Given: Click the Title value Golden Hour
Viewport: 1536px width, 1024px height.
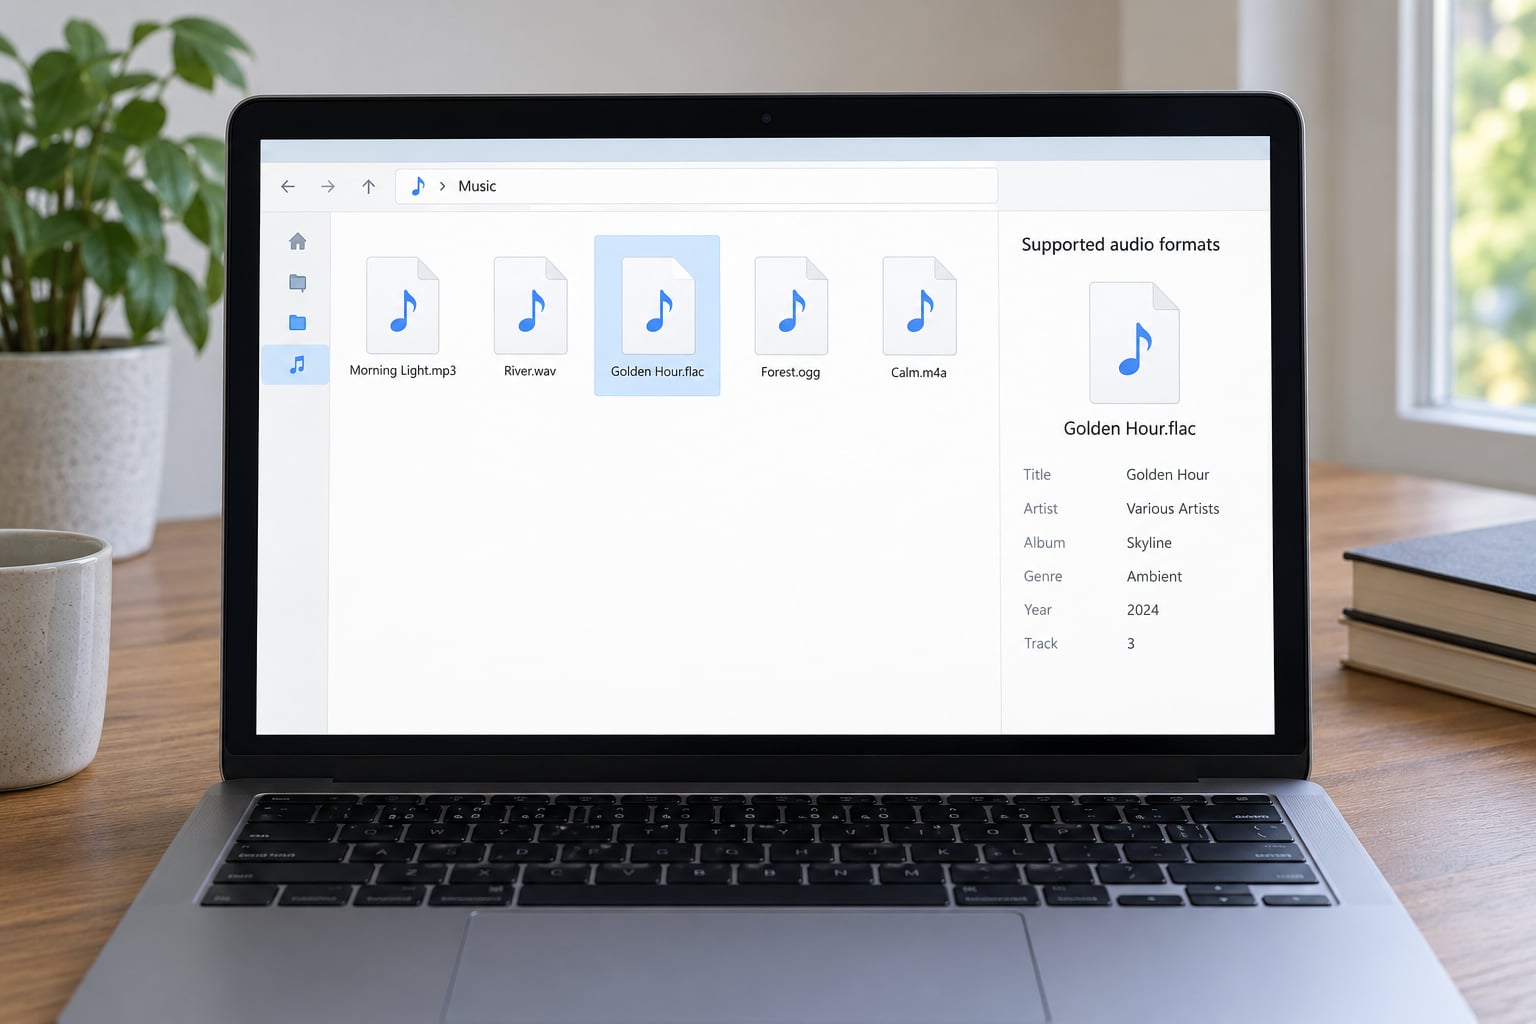Looking at the screenshot, I should coord(1168,475).
